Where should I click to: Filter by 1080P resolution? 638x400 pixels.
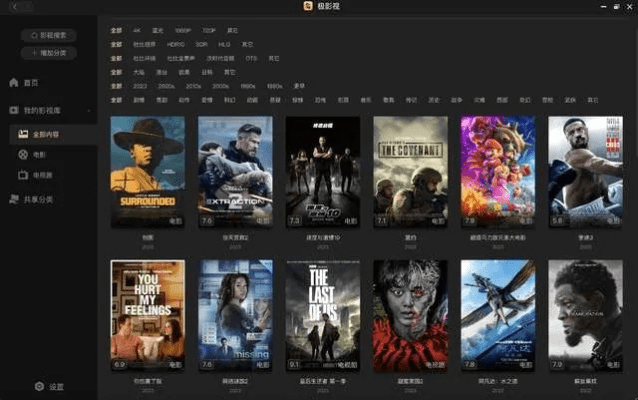click(180, 31)
